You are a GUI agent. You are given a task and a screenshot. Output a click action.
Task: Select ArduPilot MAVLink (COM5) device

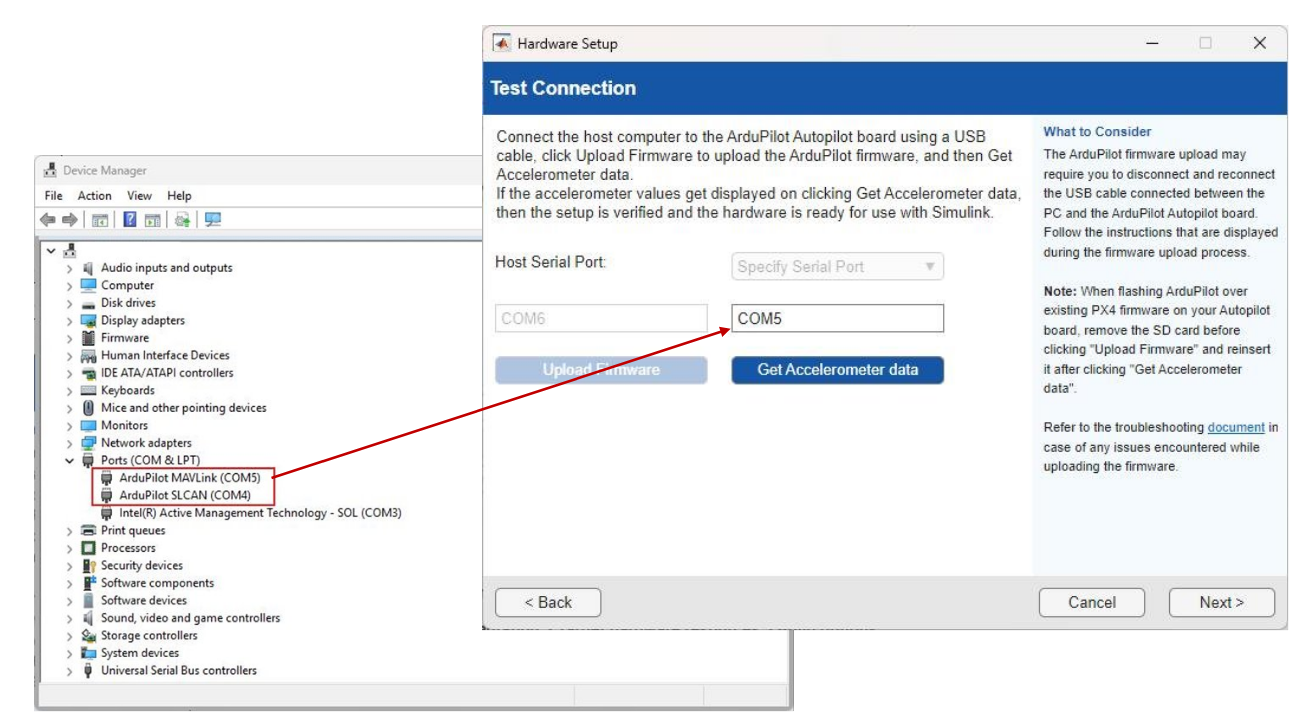(x=189, y=478)
